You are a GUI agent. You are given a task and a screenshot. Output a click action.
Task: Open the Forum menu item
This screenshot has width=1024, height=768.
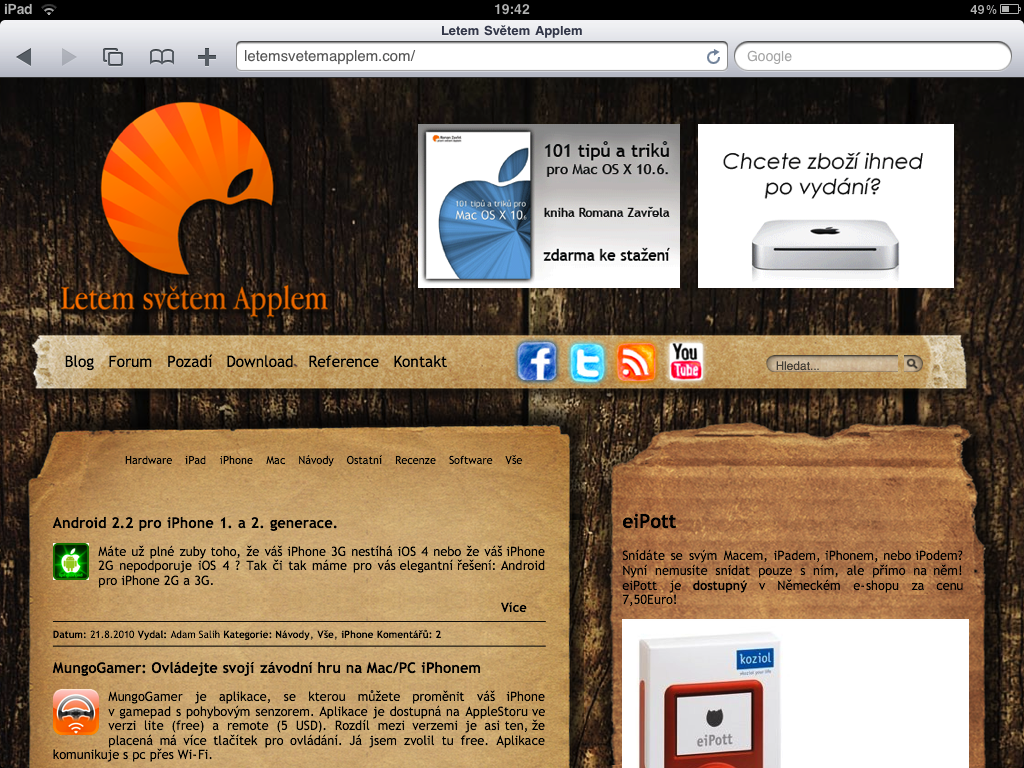coord(130,361)
